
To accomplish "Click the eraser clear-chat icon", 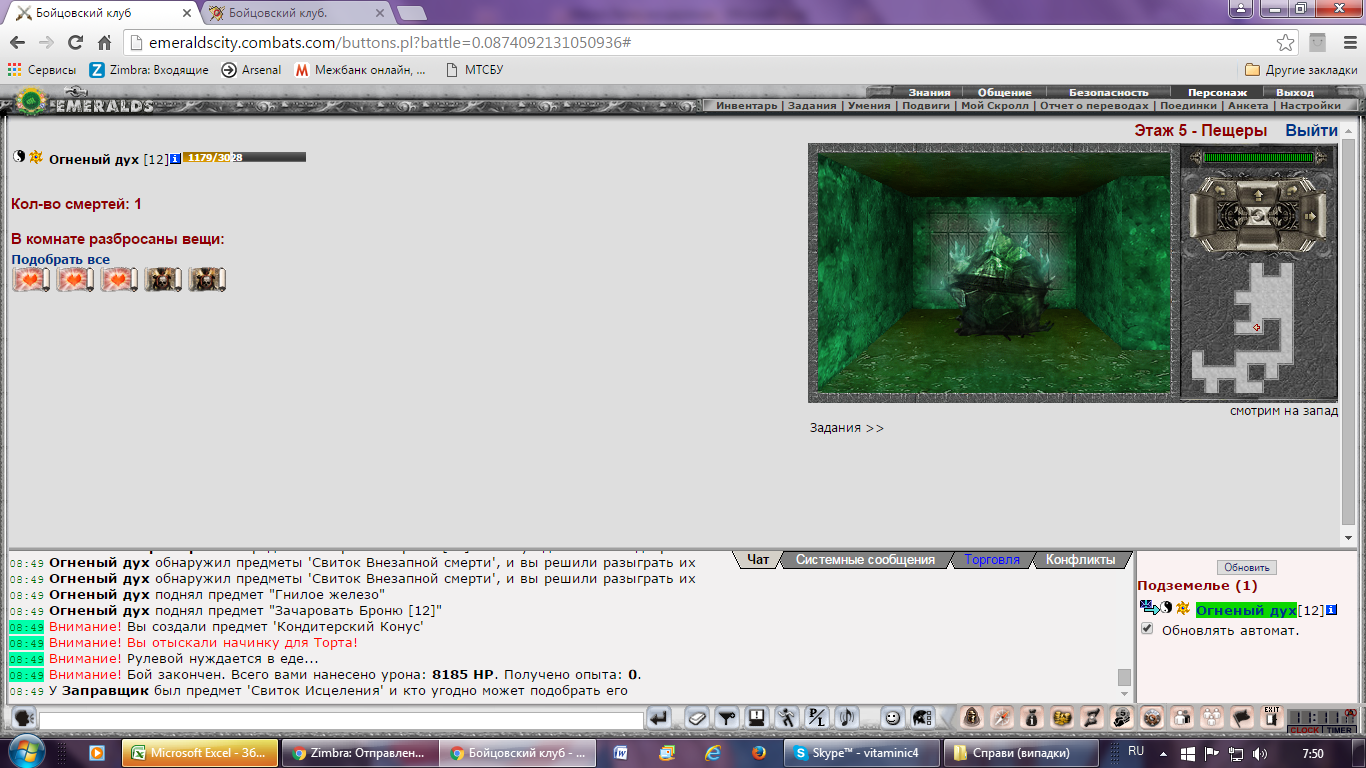I will coord(698,717).
